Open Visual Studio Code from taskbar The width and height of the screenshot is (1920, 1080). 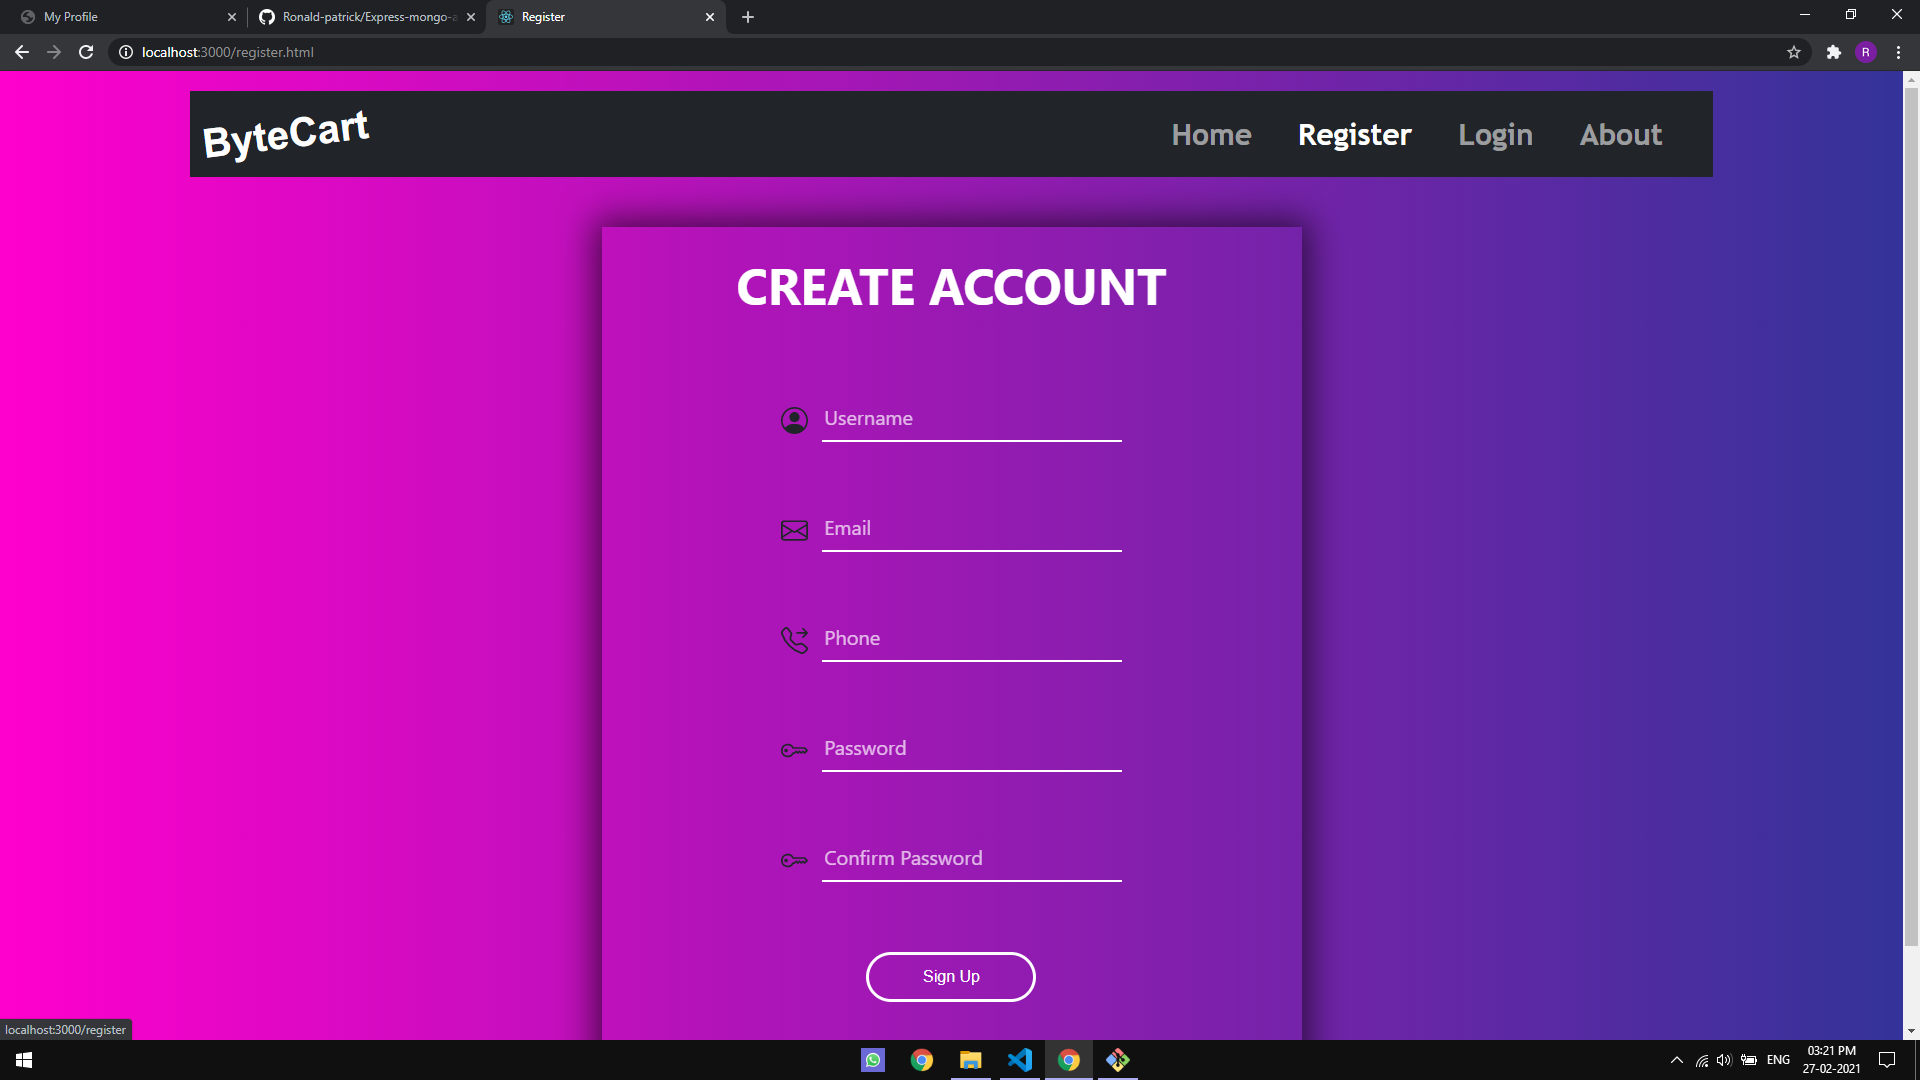(x=1019, y=1060)
